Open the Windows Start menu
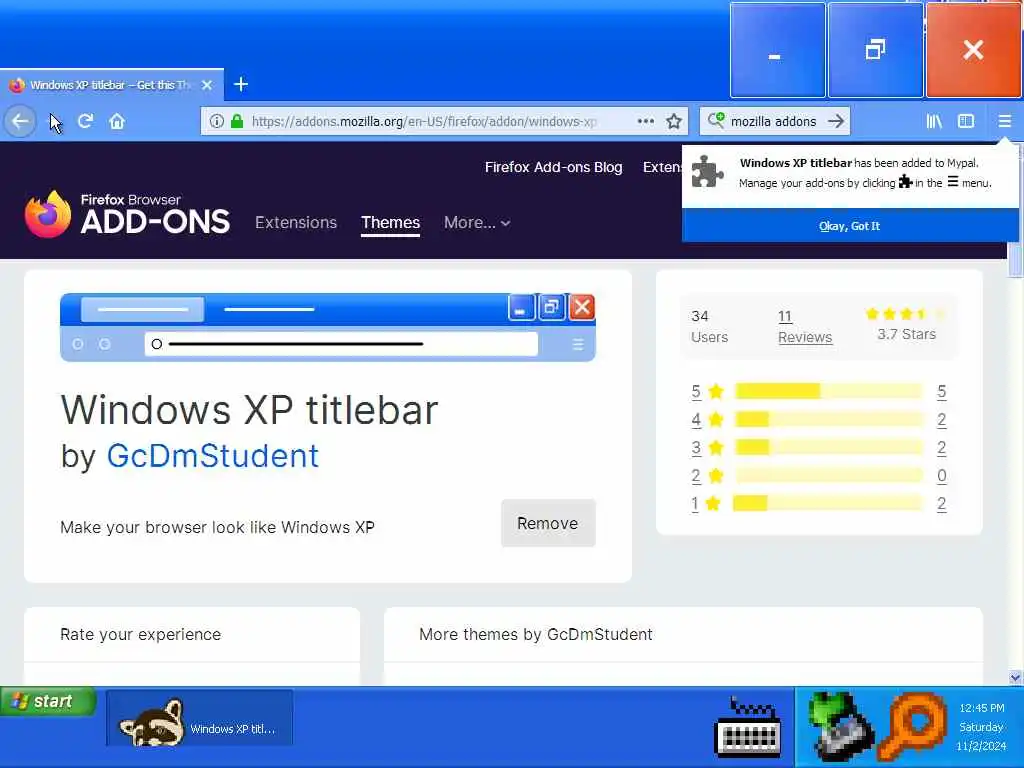The width and height of the screenshot is (1024, 768). pyautogui.click(x=48, y=701)
